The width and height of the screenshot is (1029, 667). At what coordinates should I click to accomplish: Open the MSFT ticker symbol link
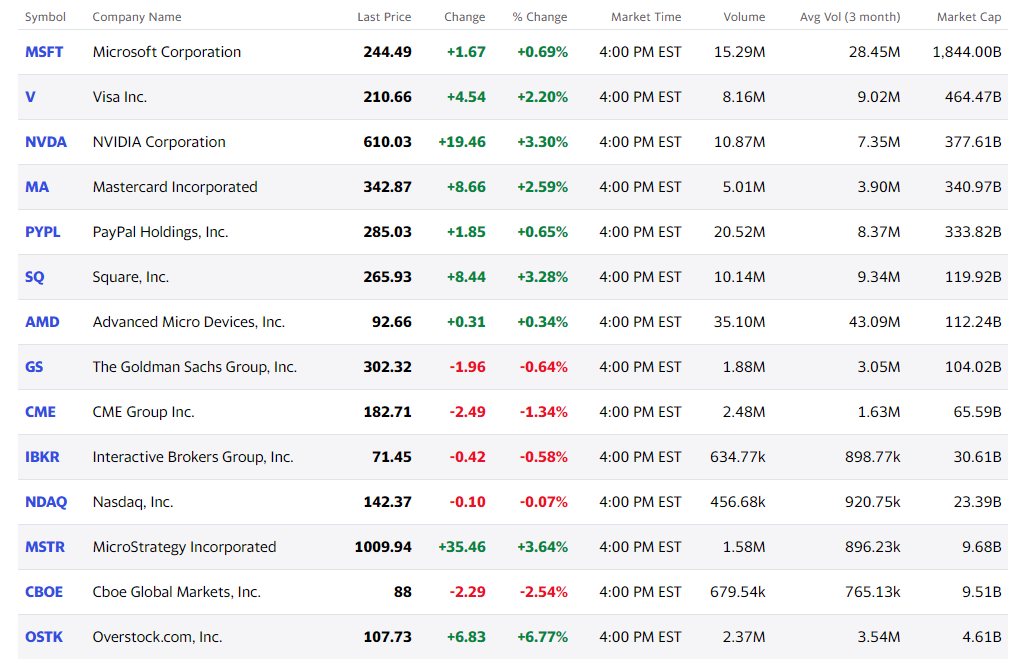tap(44, 52)
